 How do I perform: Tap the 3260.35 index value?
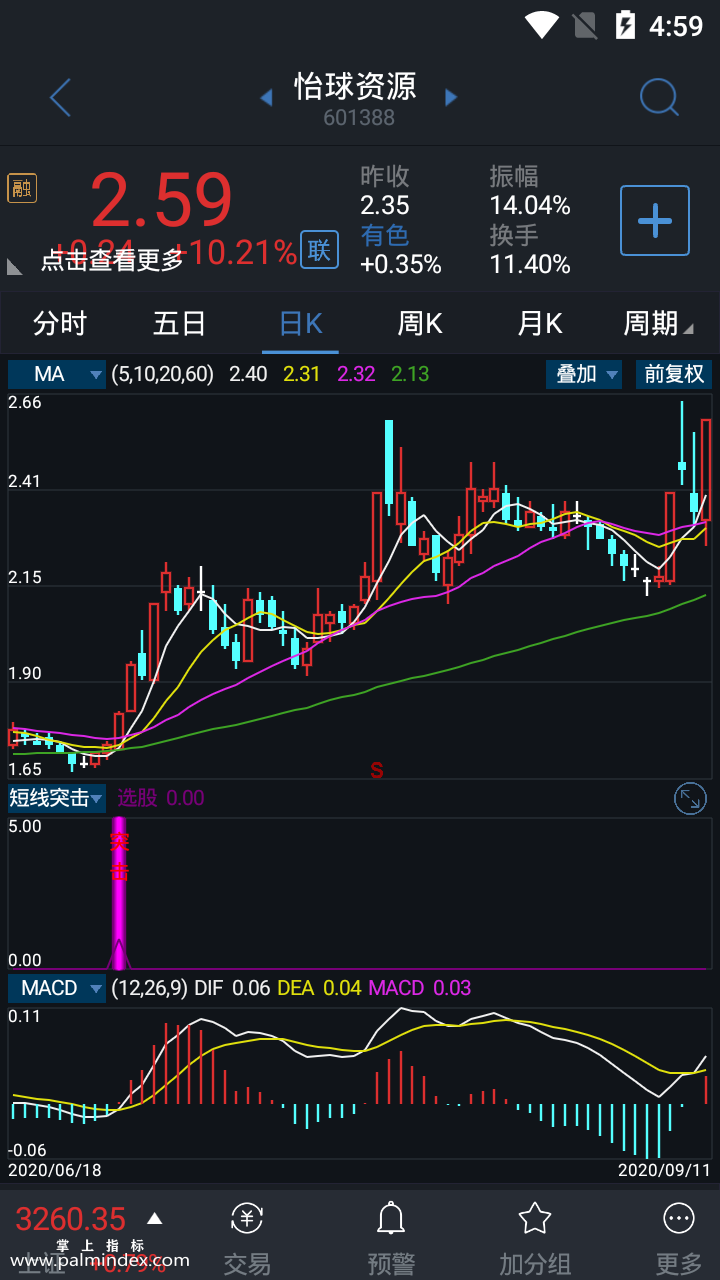pos(71,1219)
